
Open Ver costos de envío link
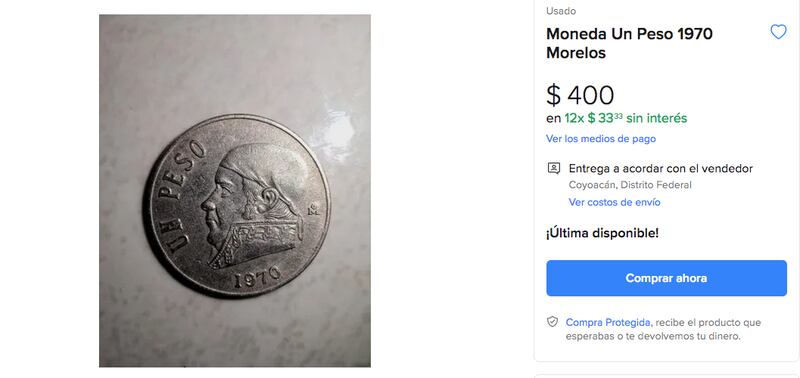(x=614, y=202)
